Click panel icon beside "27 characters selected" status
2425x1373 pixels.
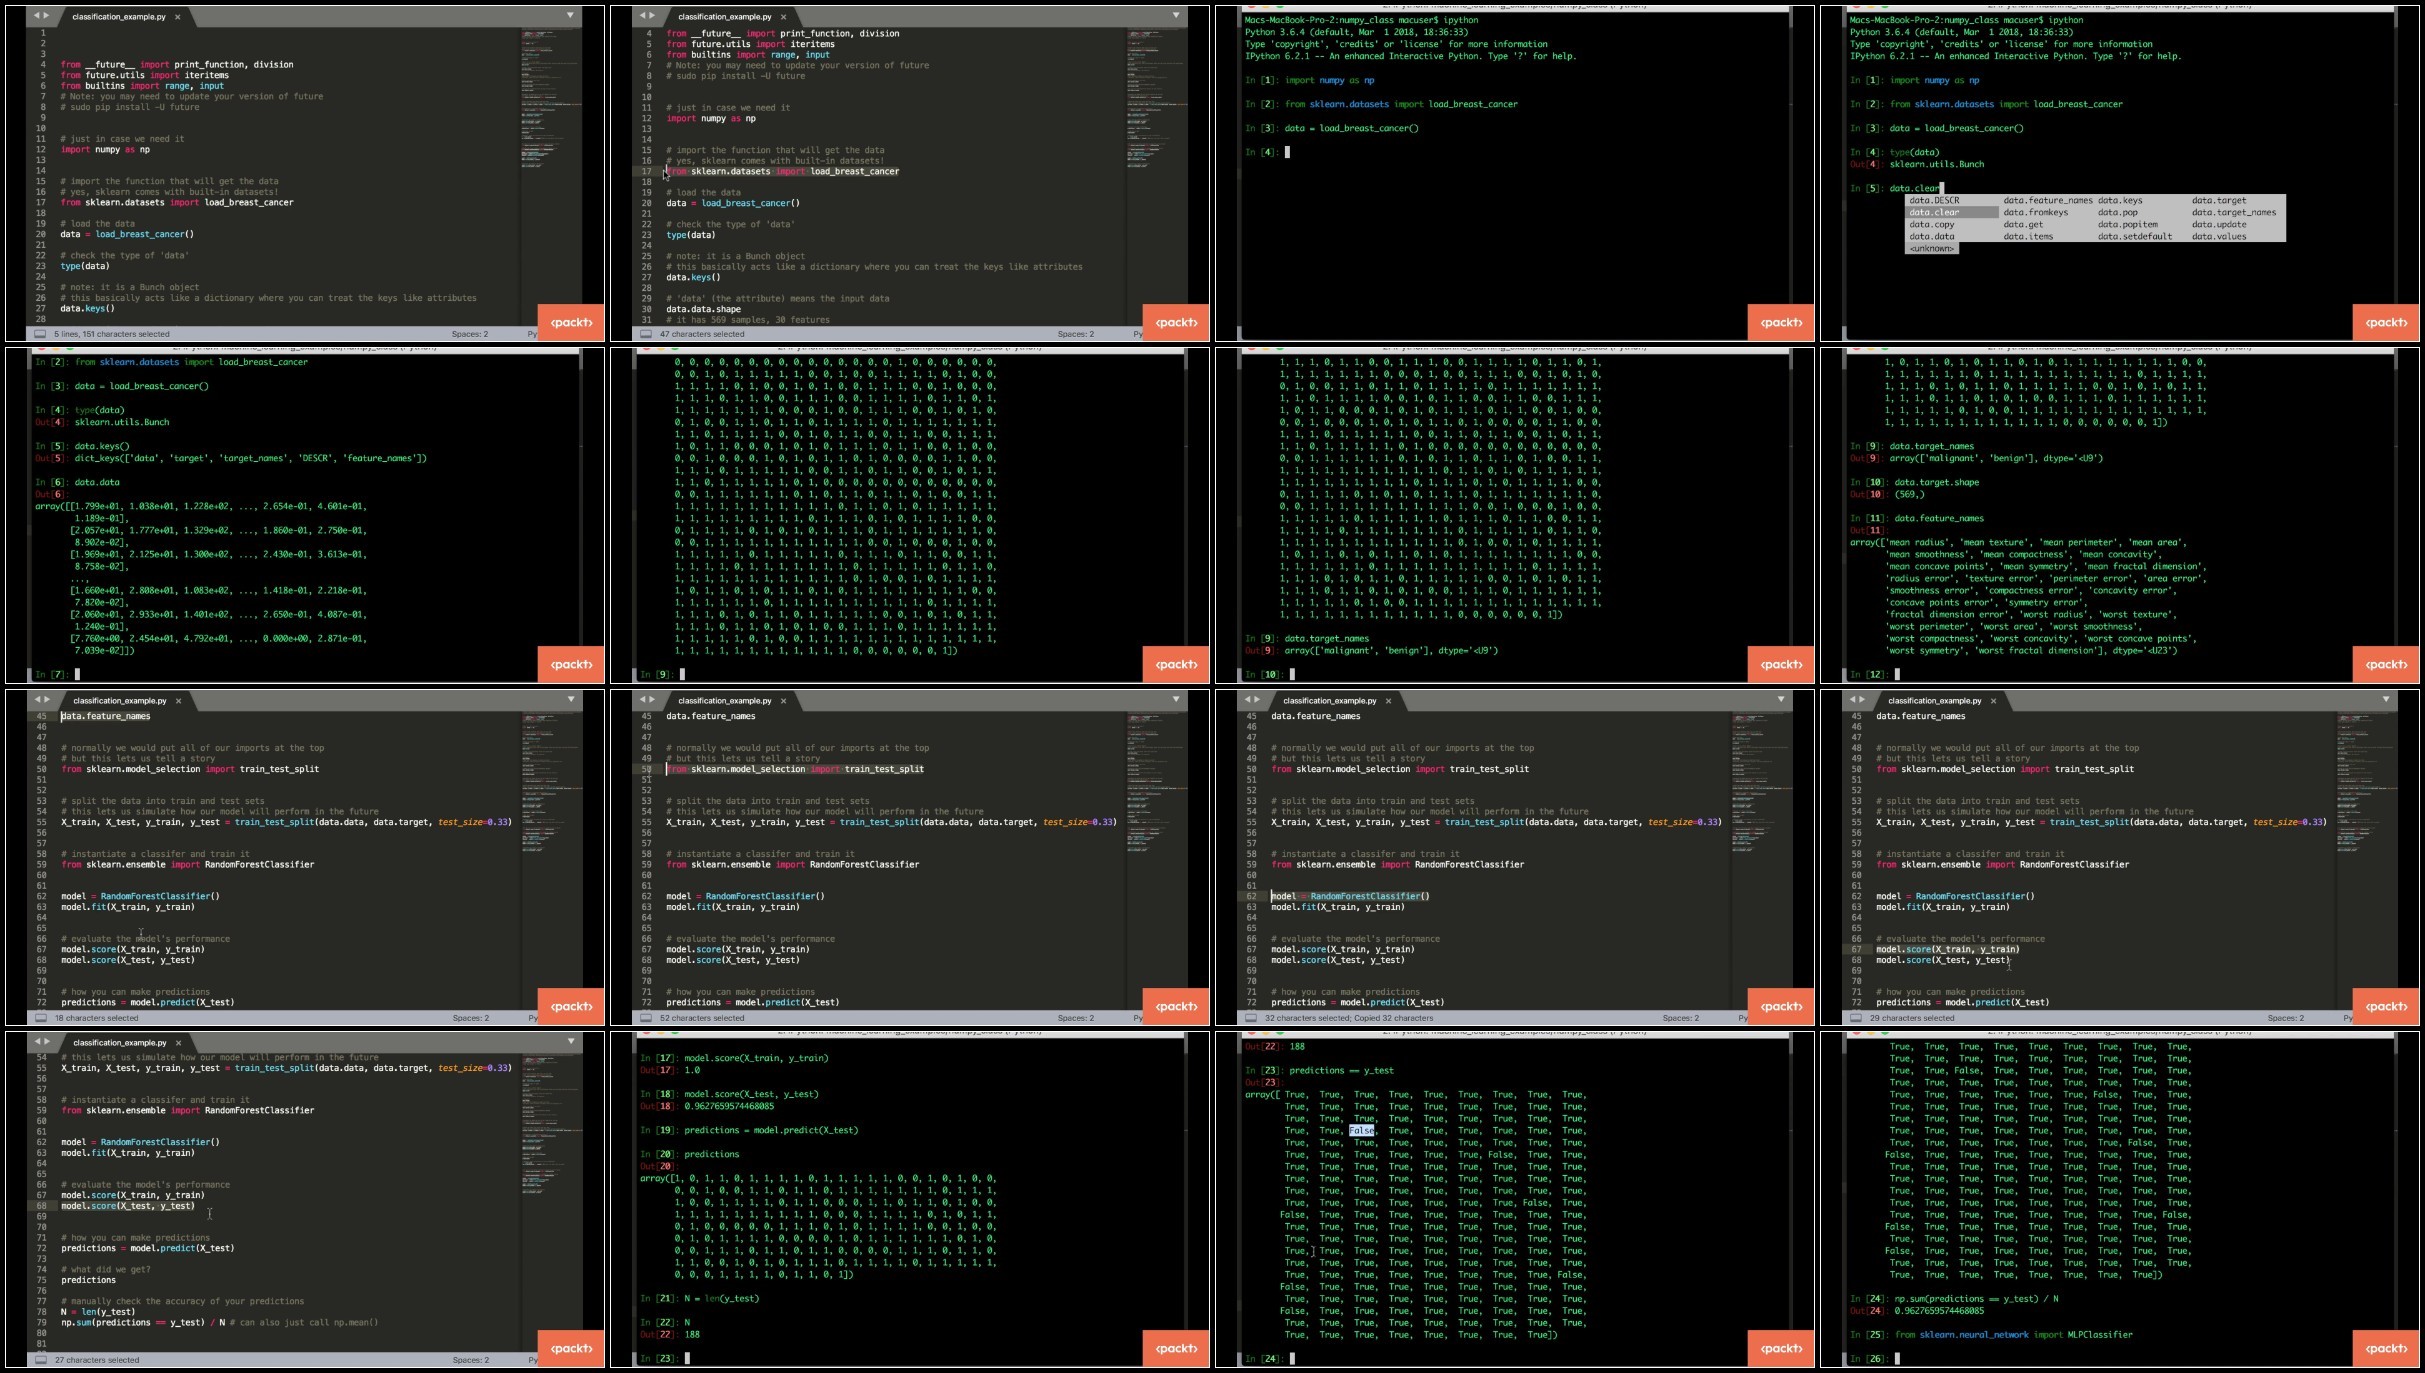point(40,1360)
